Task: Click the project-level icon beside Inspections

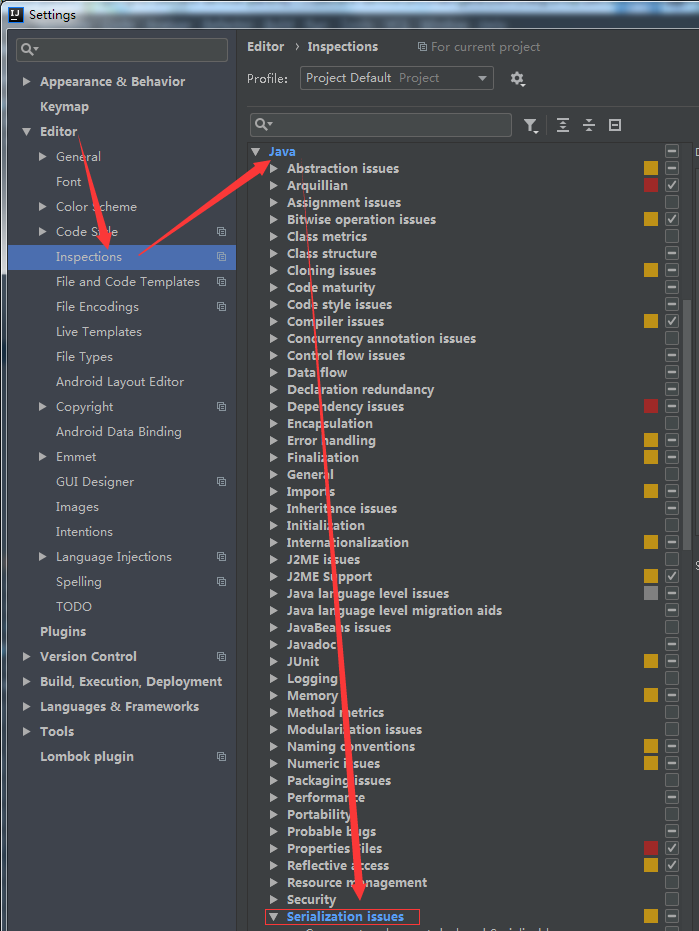Action: point(221,257)
